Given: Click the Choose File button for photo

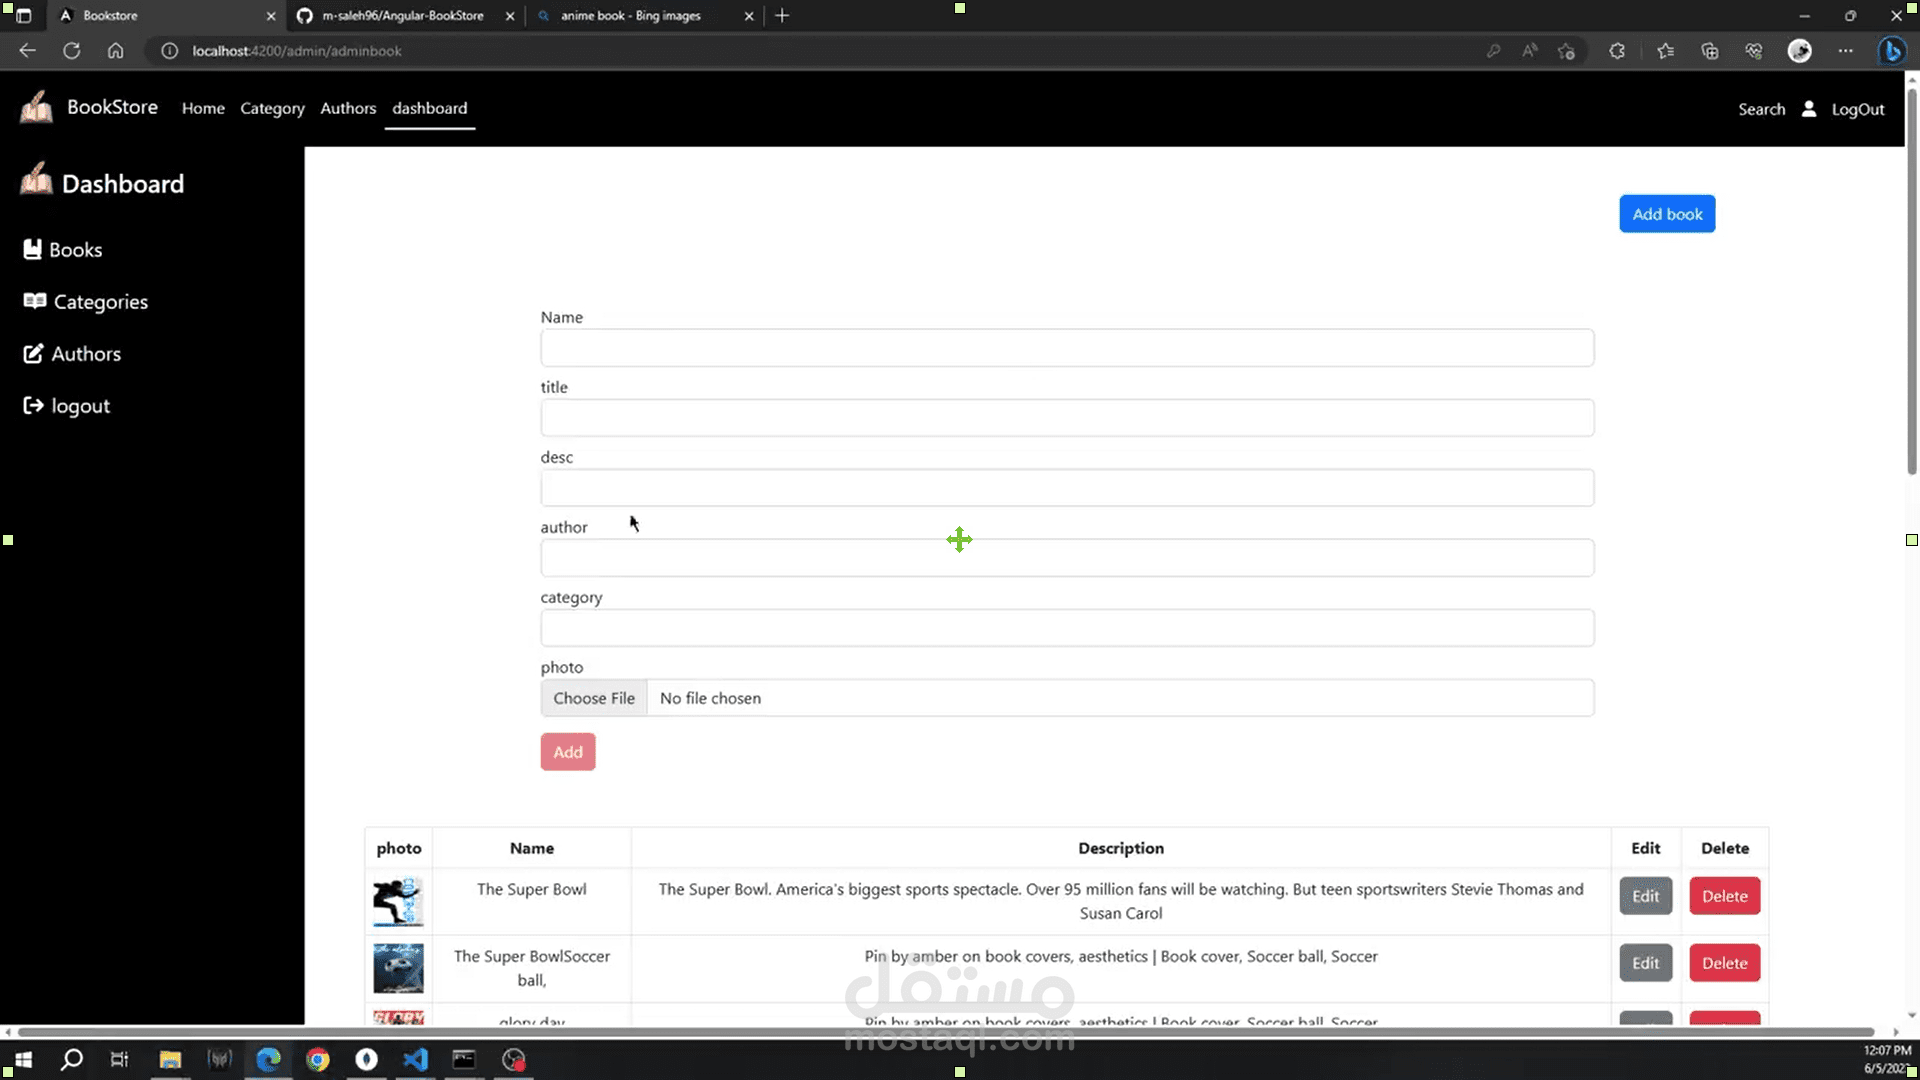Looking at the screenshot, I should click(x=594, y=698).
